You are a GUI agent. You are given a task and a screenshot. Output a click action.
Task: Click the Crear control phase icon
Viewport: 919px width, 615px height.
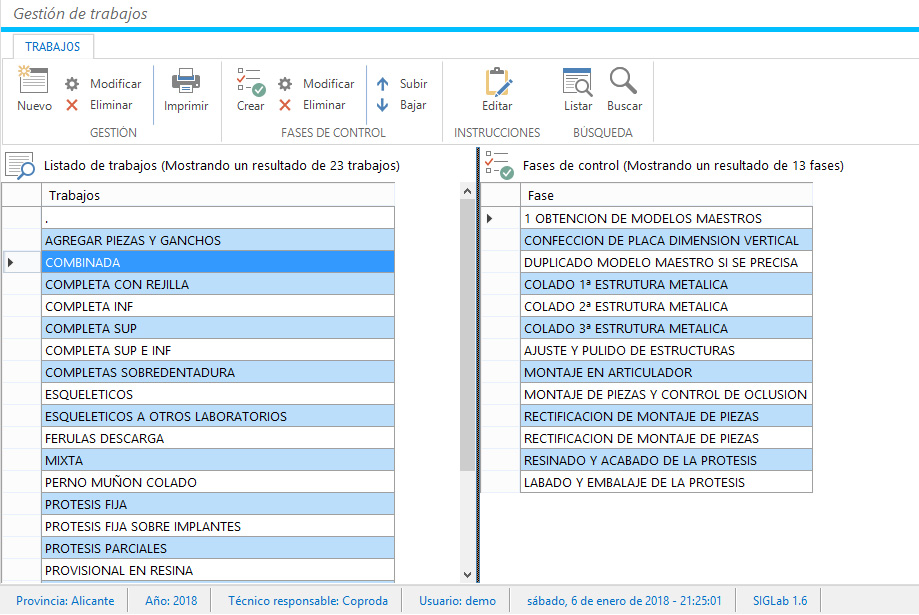[x=251, y=81]
